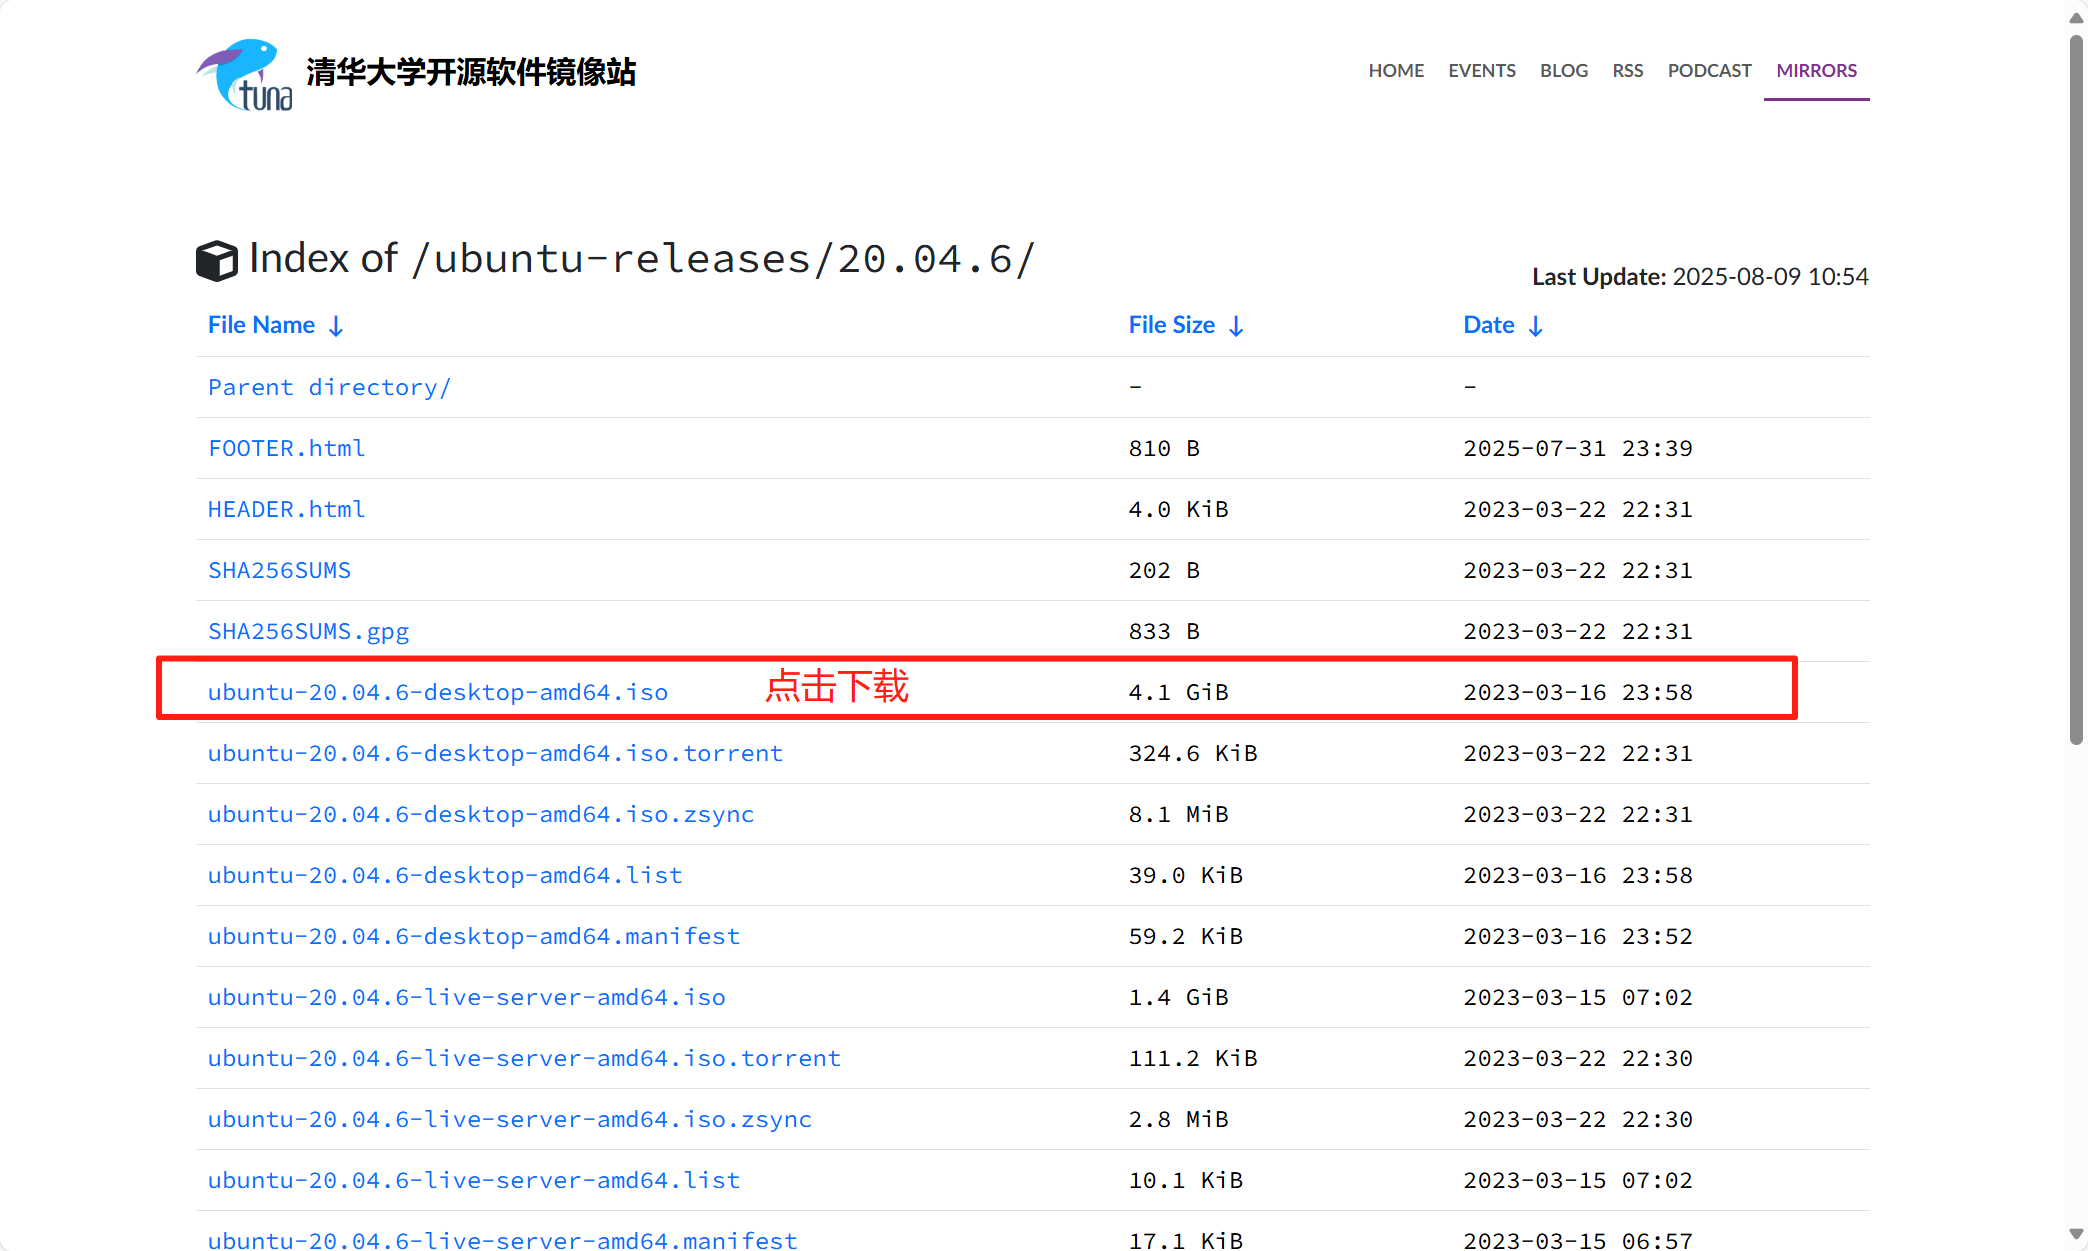2088x1251 pixels.
Task: Click the date 2025-07-31 23:39
Action: pos(1578,449)
